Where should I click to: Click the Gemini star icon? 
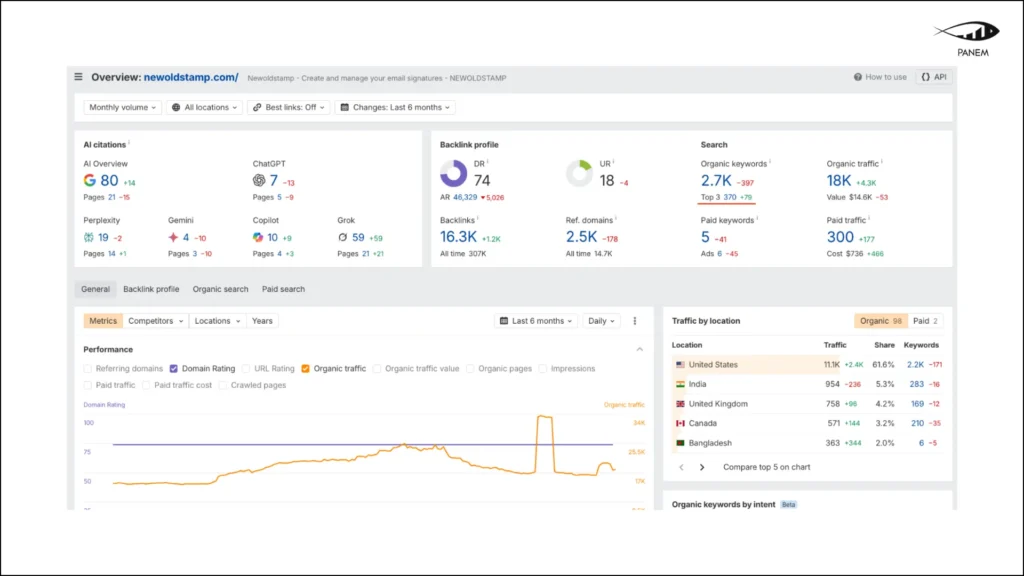tap(173, 238)
